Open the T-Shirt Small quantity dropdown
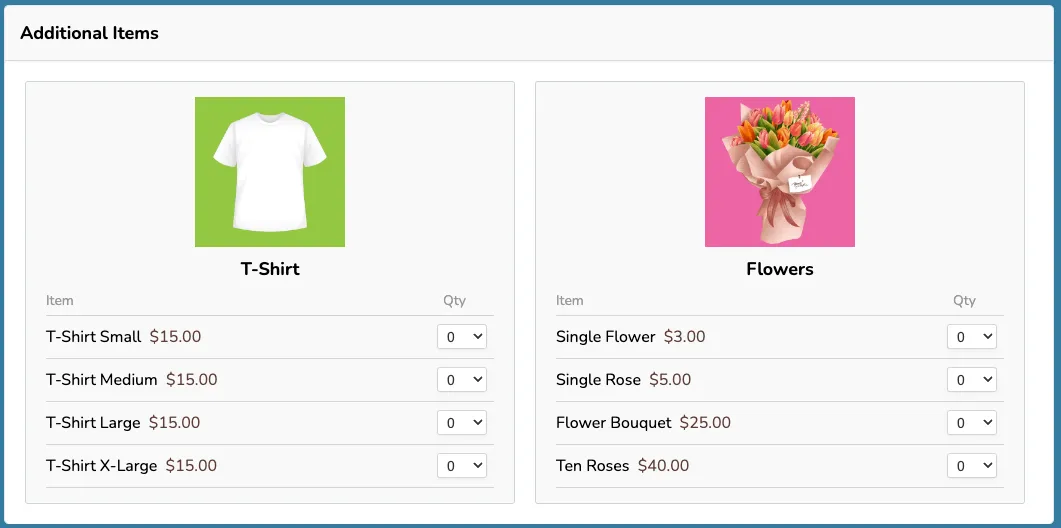The height and width of the screenshot is (528, 1061). click(461, 336)
